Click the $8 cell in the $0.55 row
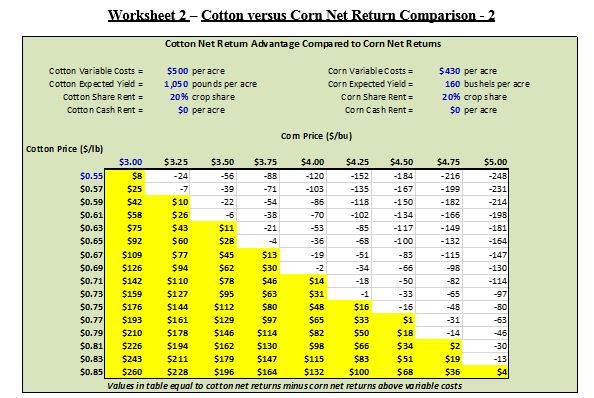 (x=125, y=176)
